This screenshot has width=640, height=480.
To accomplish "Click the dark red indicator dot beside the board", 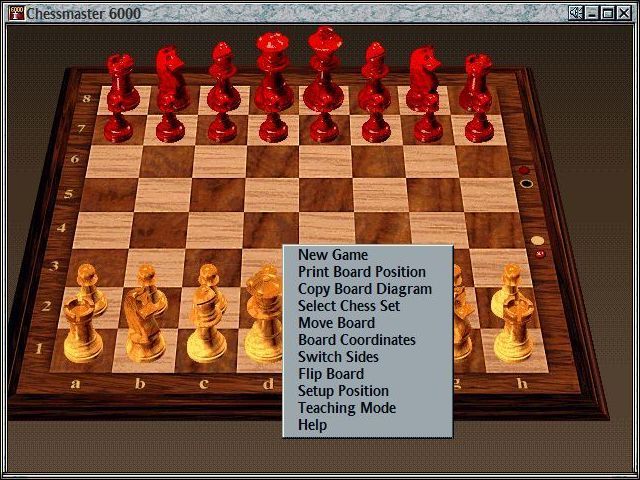I will click(x=524, y=170).
